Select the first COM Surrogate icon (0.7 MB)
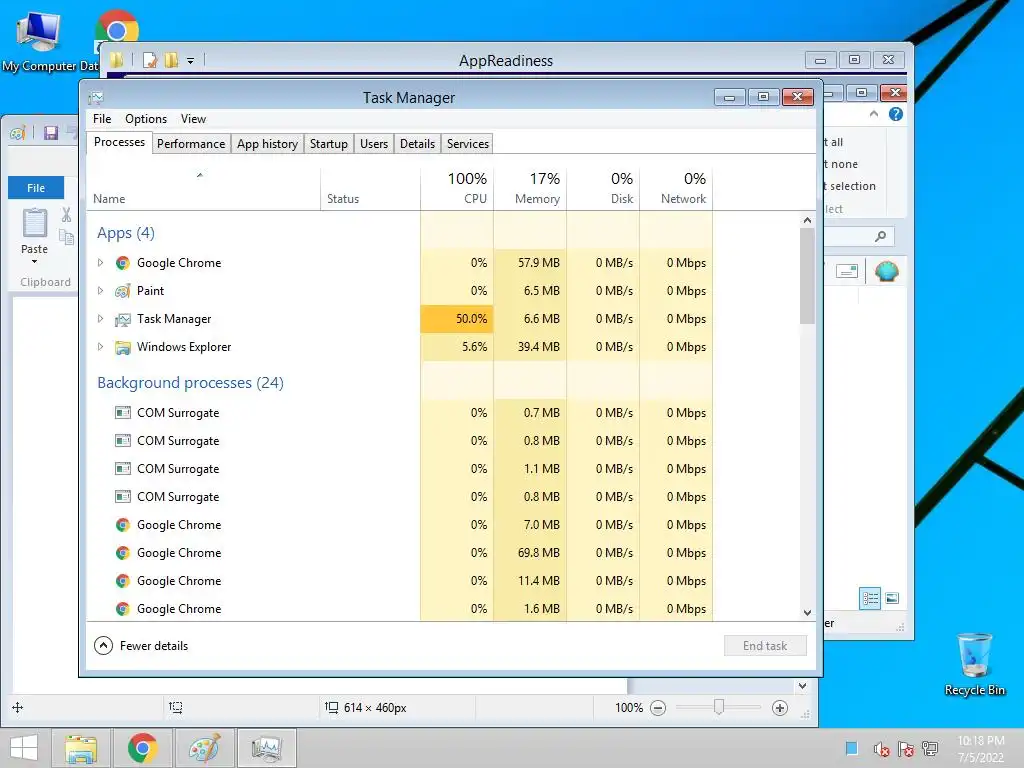Viewport: 1024px width, 768px height. click(122, 413)
